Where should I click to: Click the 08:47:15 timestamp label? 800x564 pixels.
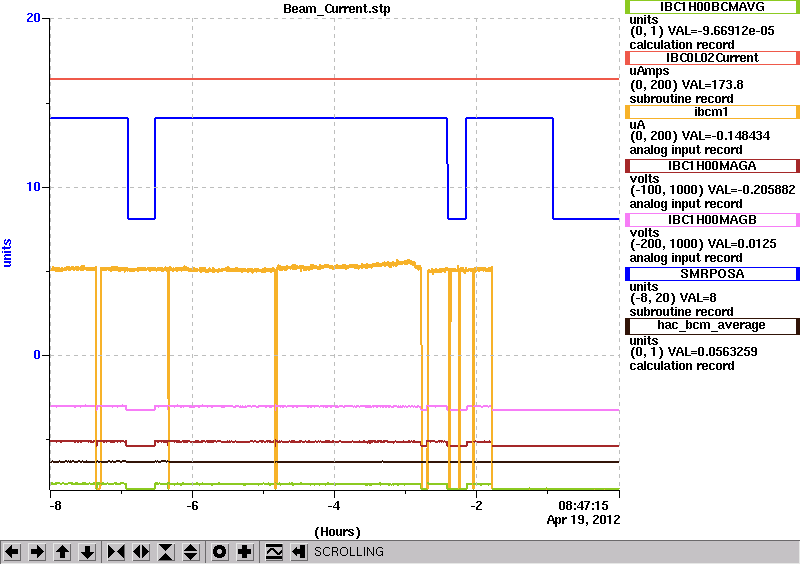click(x=583, y=506)
